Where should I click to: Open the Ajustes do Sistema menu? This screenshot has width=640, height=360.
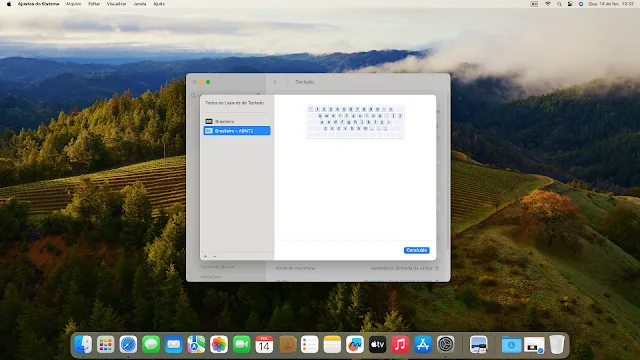tap(38, 4)
